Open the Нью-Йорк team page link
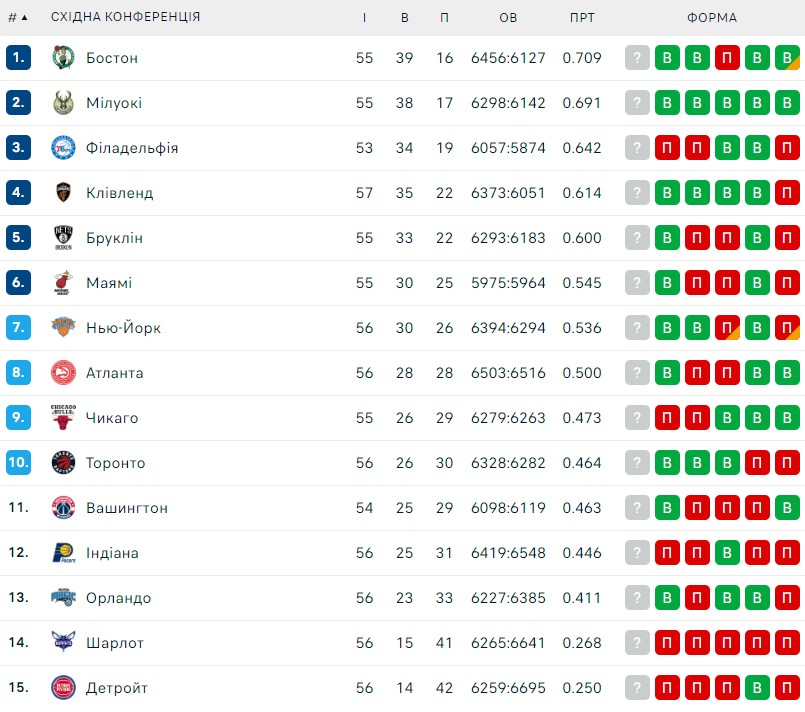 pos(123,328)
